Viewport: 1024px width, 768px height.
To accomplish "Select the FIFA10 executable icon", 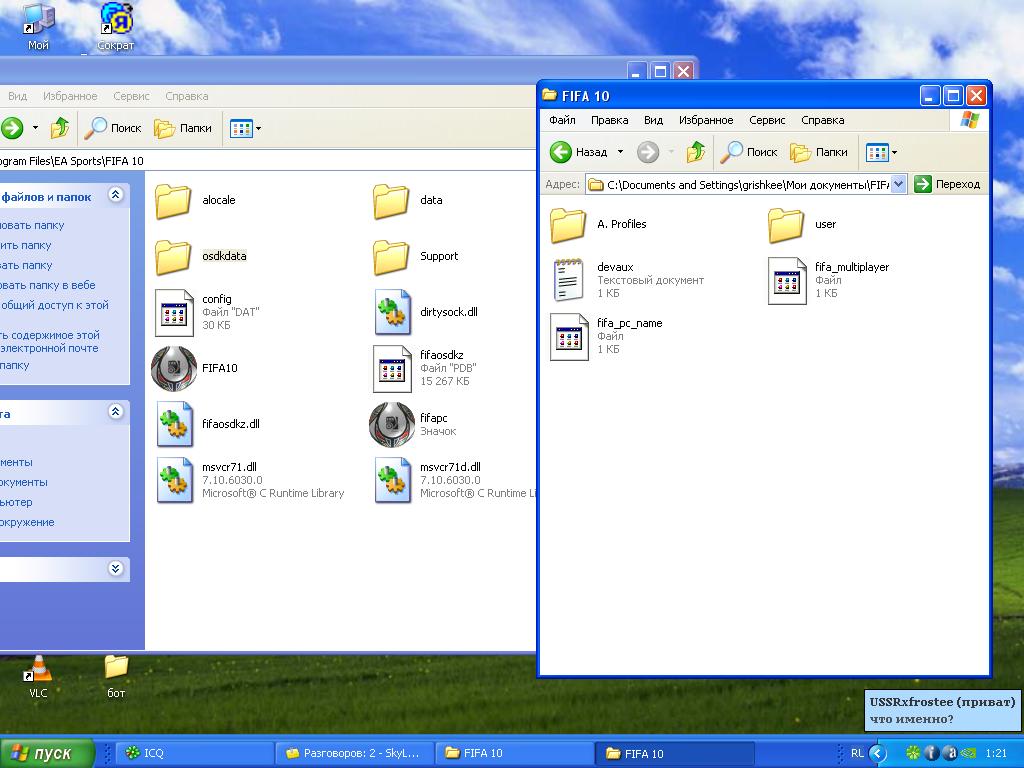I will pos(174,368).
